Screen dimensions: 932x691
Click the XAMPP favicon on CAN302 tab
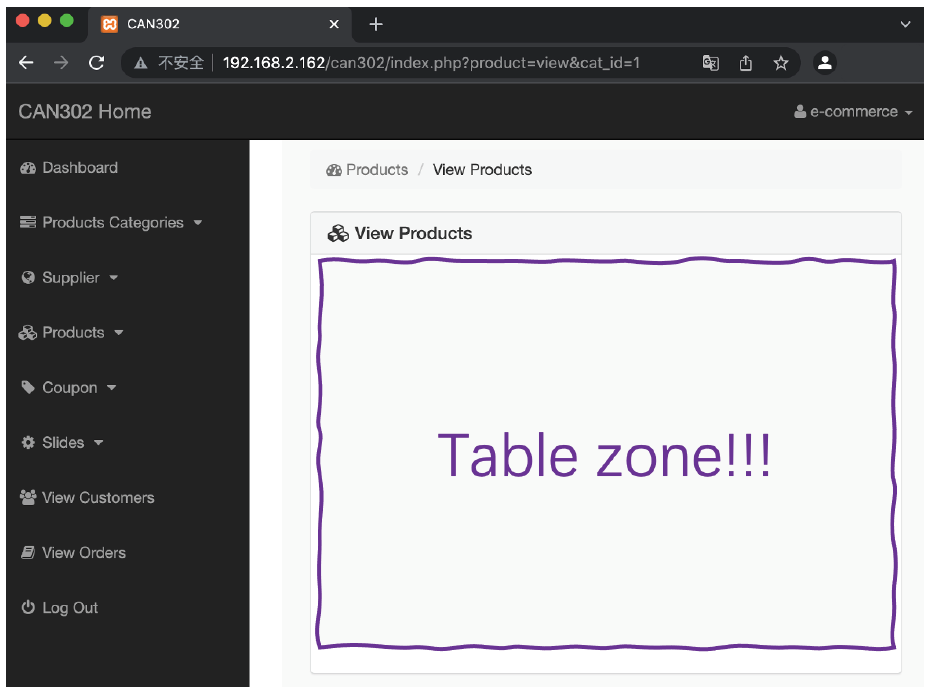(109, 24)
